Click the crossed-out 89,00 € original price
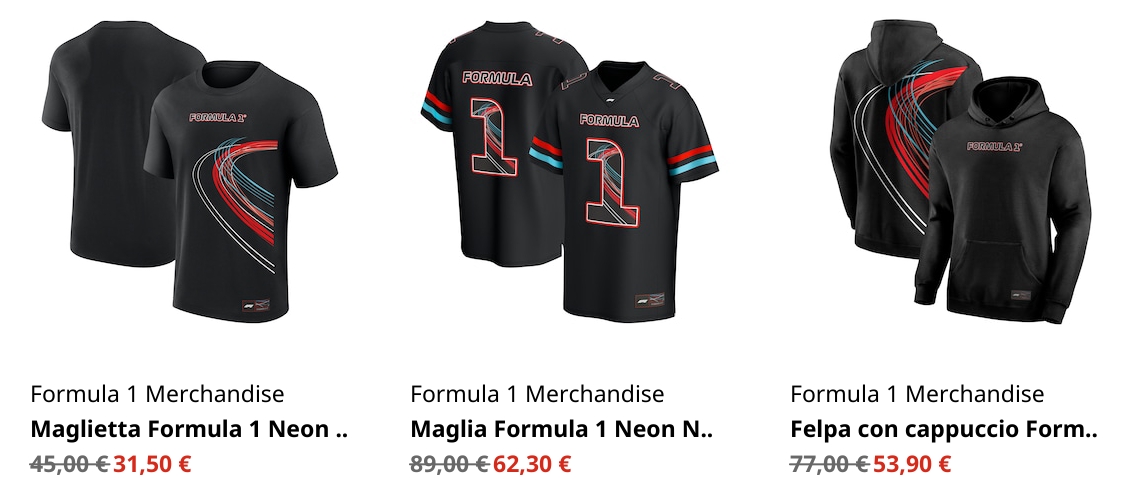The image size is (1140, 503). [x=449, y=464]
